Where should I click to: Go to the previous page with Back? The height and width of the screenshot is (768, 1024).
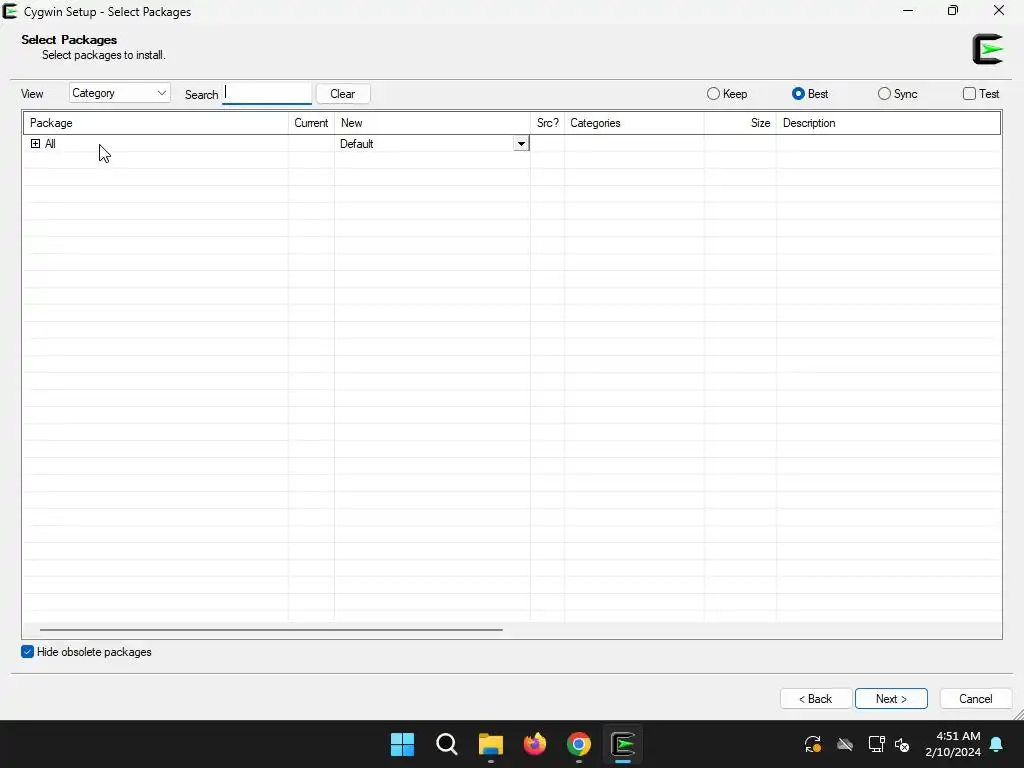click(x=816, y=699)
